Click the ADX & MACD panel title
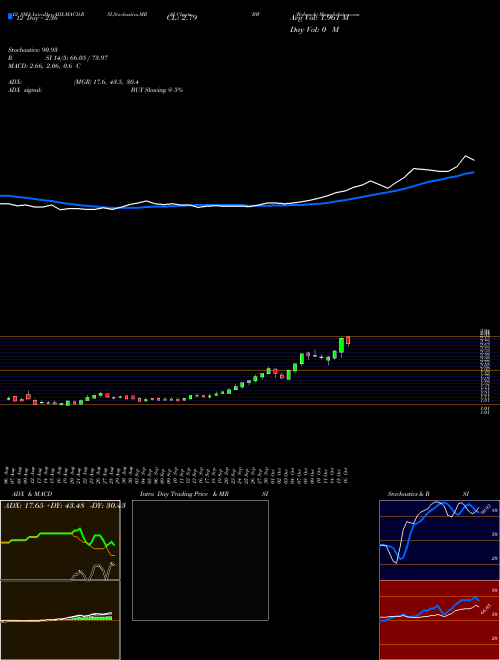Screen dimensions: 500x660 coord(32,494)
